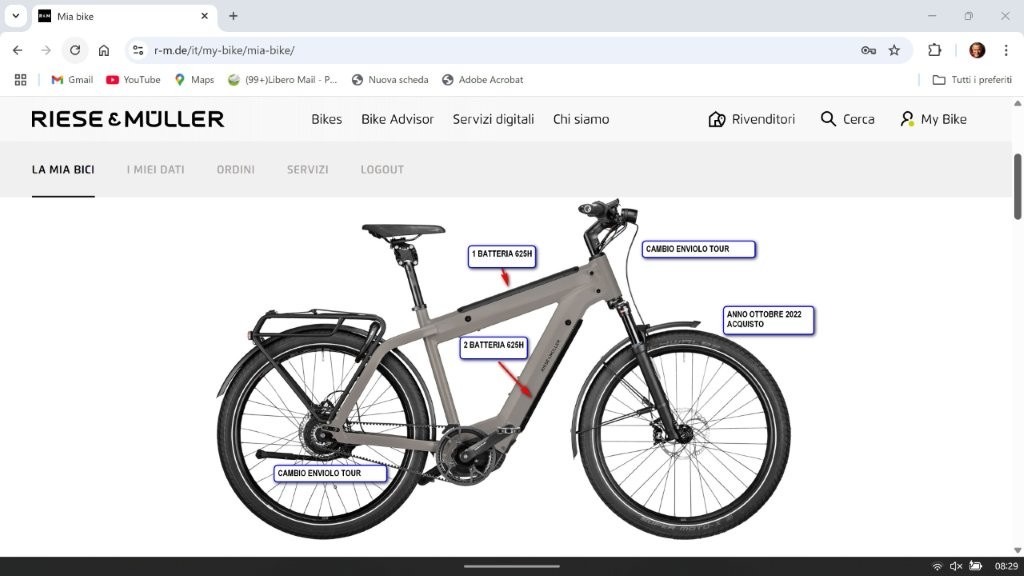This screenshot has height=576, width=1024.
Task: Open the Tutti i preferiti folder
Action: coord(972,80)
